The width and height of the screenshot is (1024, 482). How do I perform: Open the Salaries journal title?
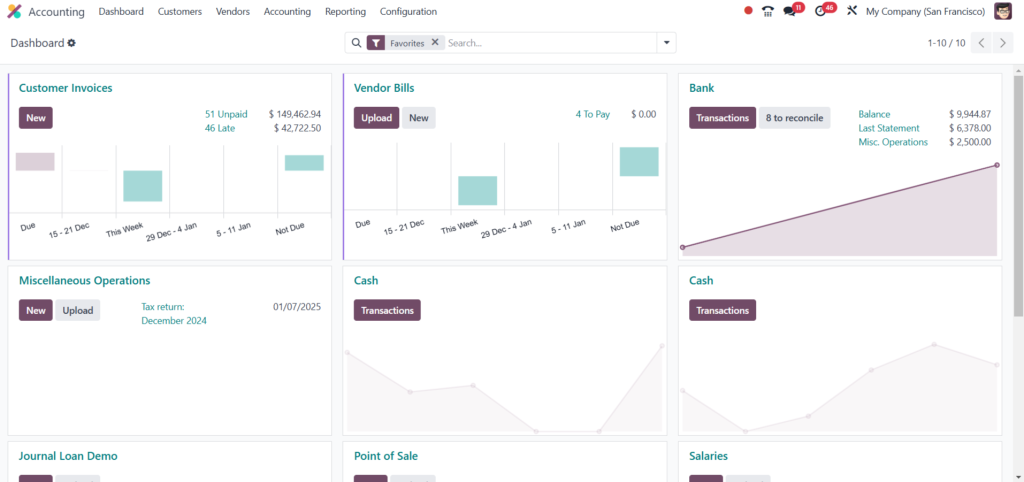pyautogui.click(x=709, y=456)
